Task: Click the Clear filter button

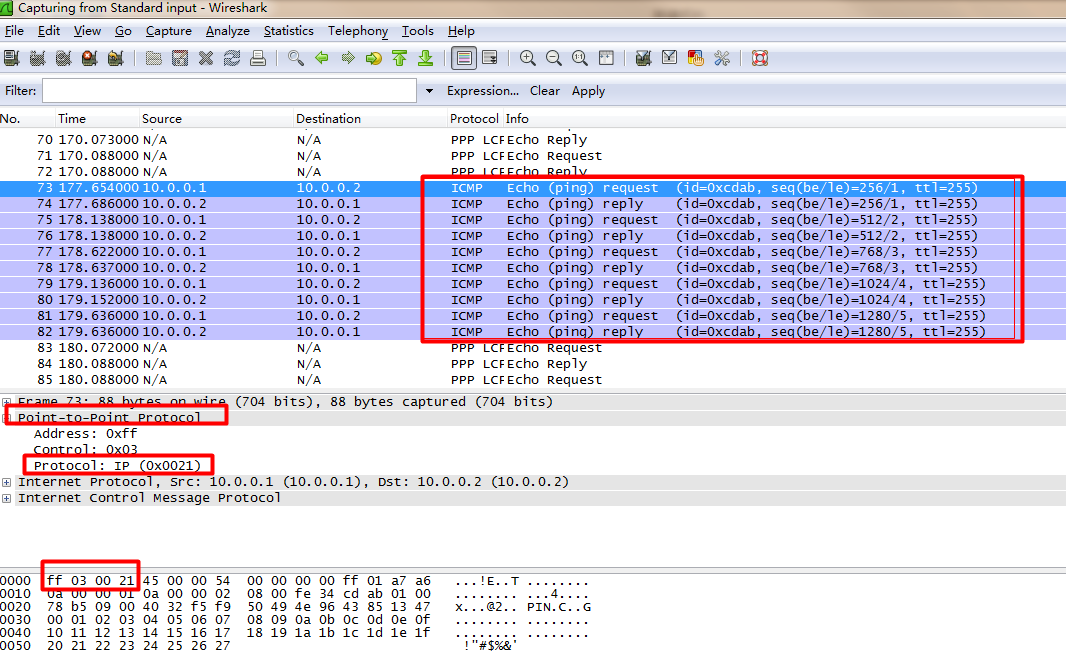Action: click(545, 90)
